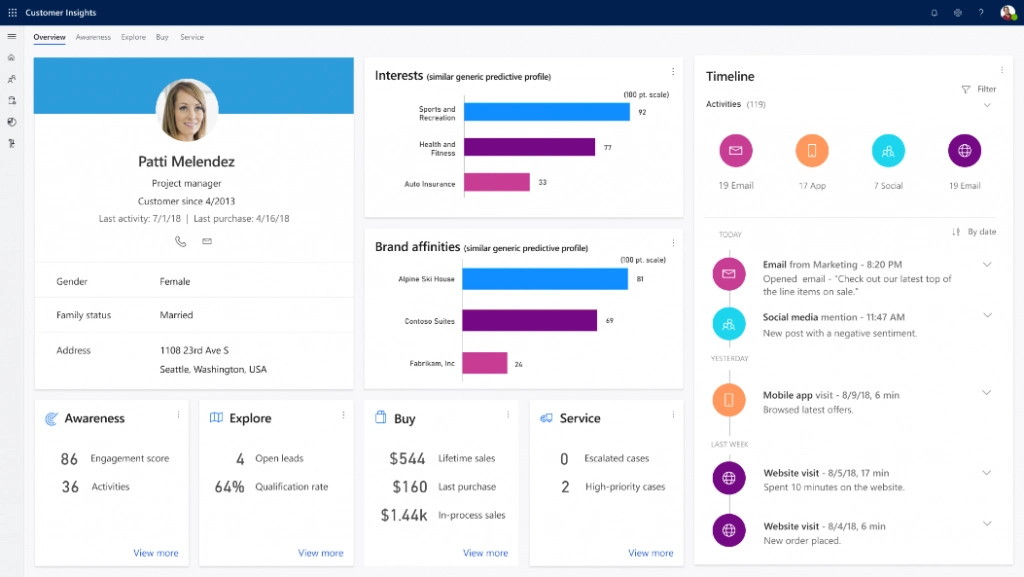
Task: Click the notifications bell icon
Action: [x=934, y=12]
